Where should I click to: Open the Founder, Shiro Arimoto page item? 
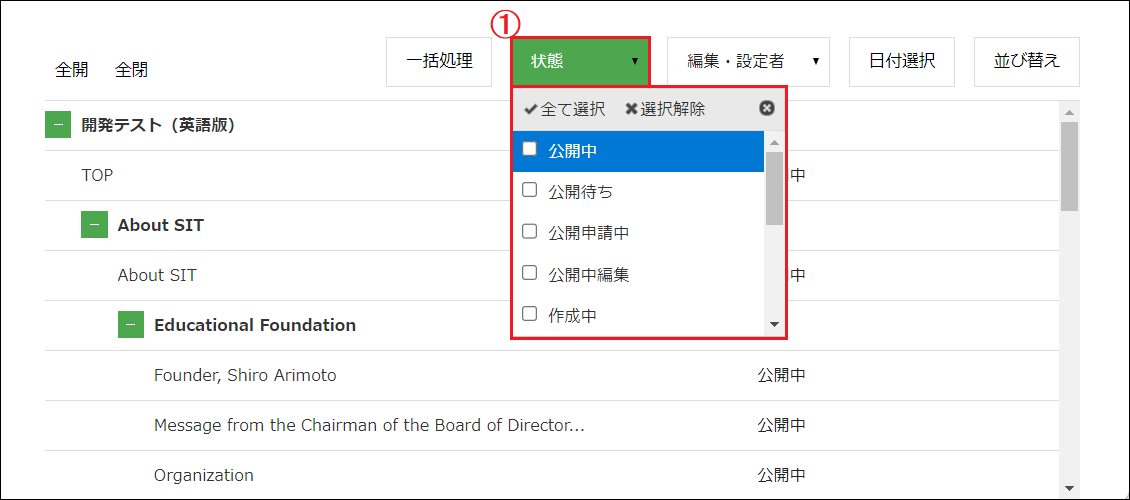coord(245,375)
